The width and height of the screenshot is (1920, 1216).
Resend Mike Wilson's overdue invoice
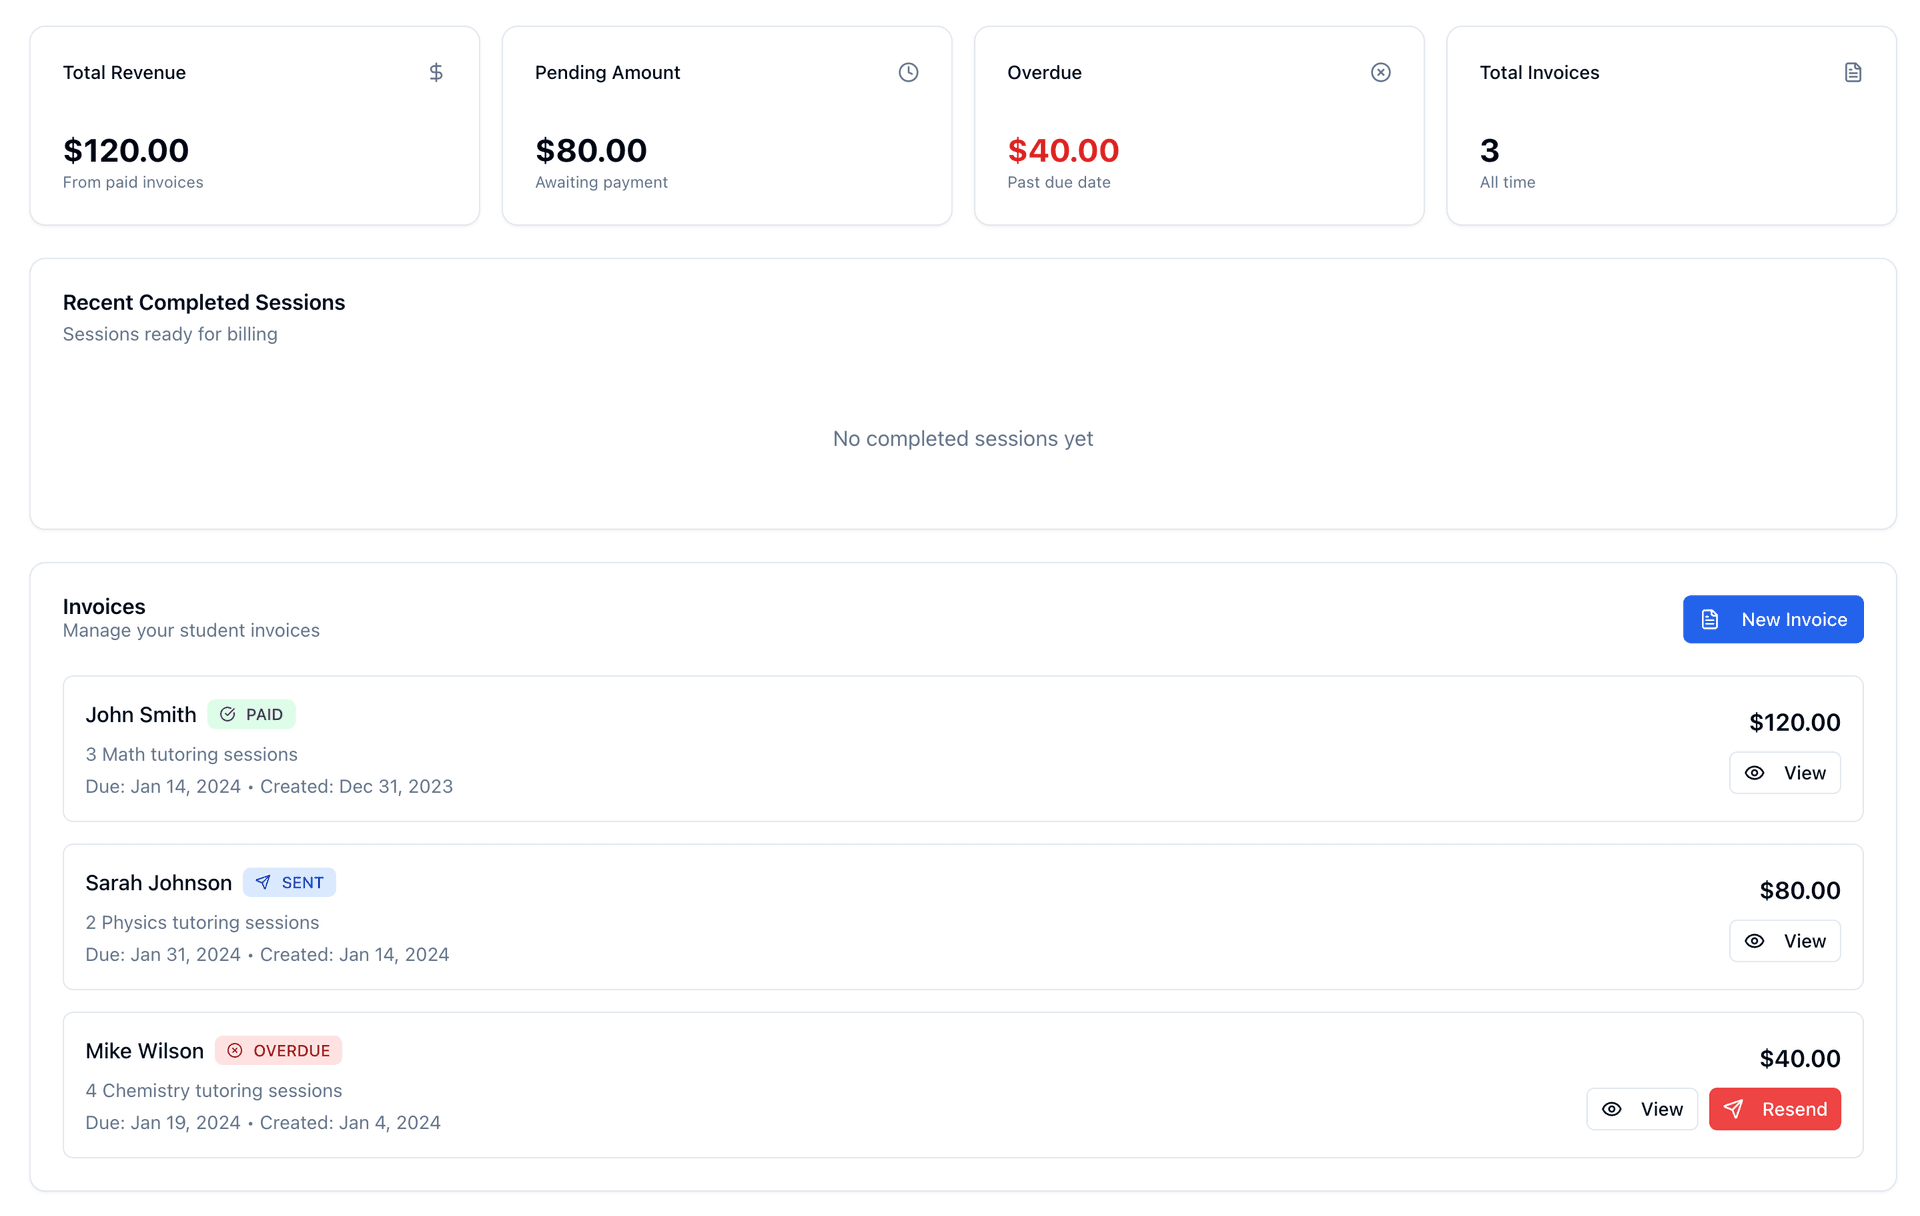1775,1109
